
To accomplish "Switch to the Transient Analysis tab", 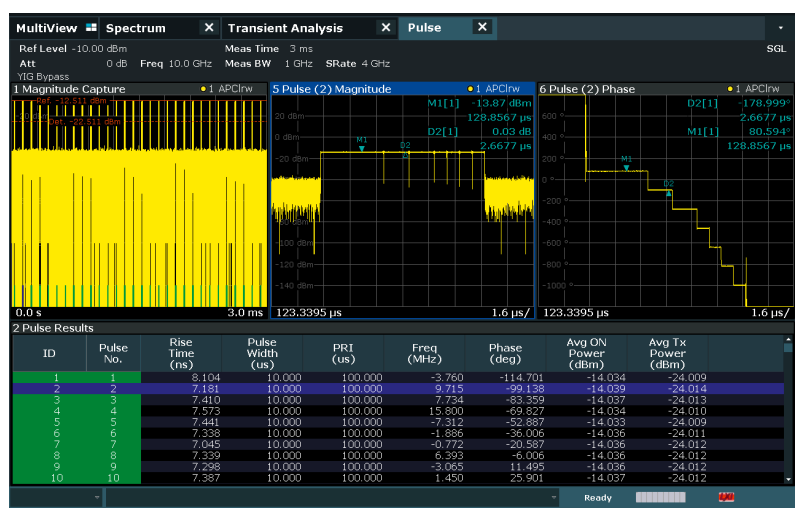I will click(x=285, y=28).
